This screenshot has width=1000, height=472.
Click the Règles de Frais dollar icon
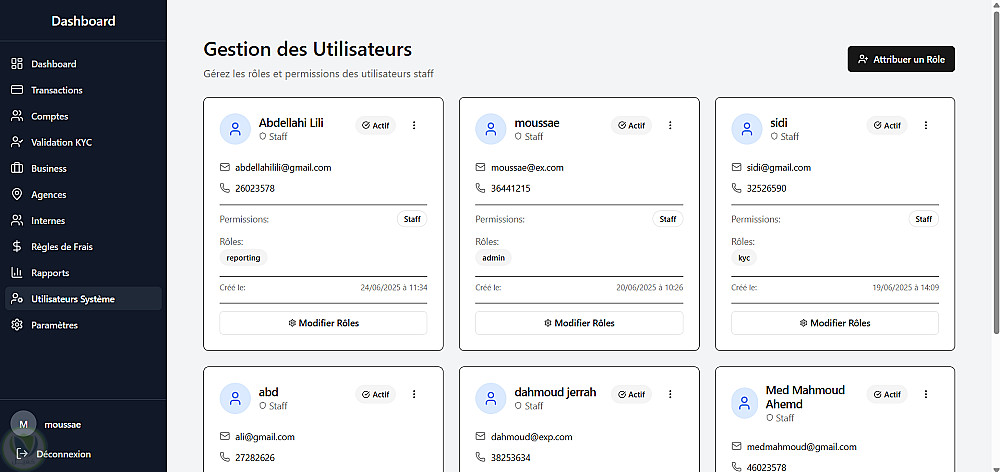[17, 246]
